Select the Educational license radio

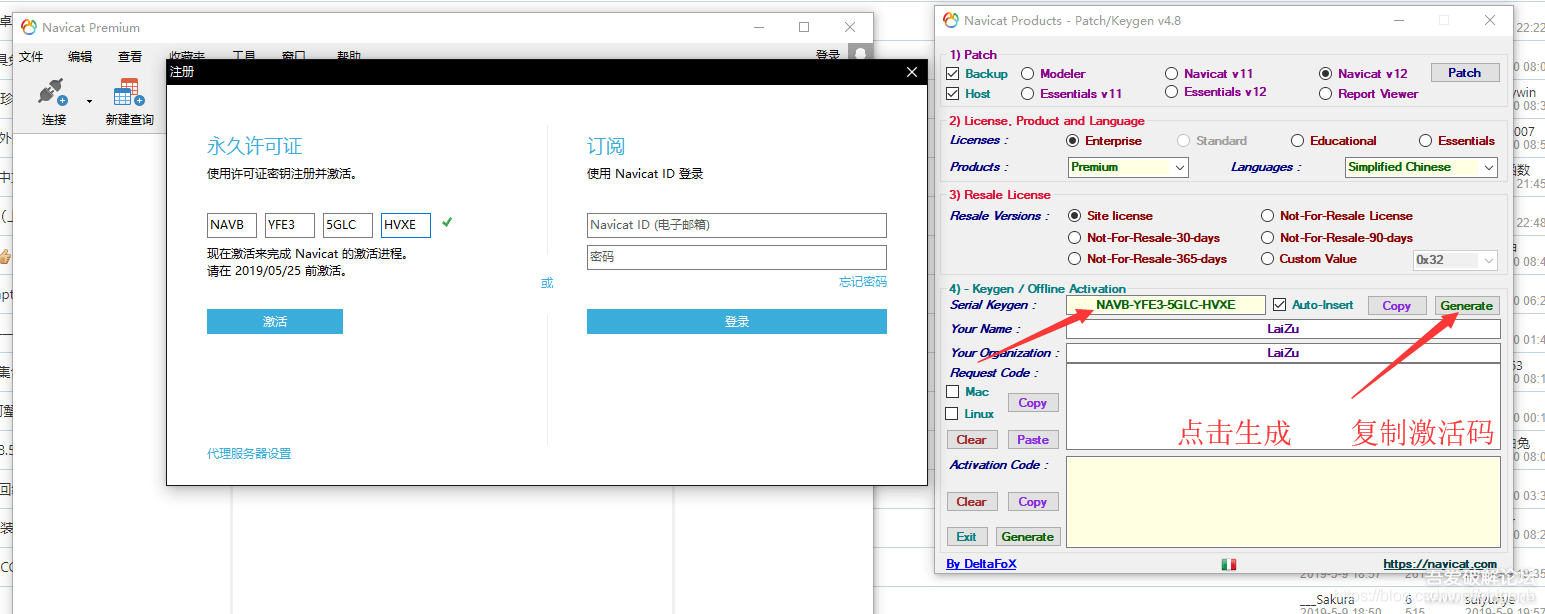coord(1298,141)
